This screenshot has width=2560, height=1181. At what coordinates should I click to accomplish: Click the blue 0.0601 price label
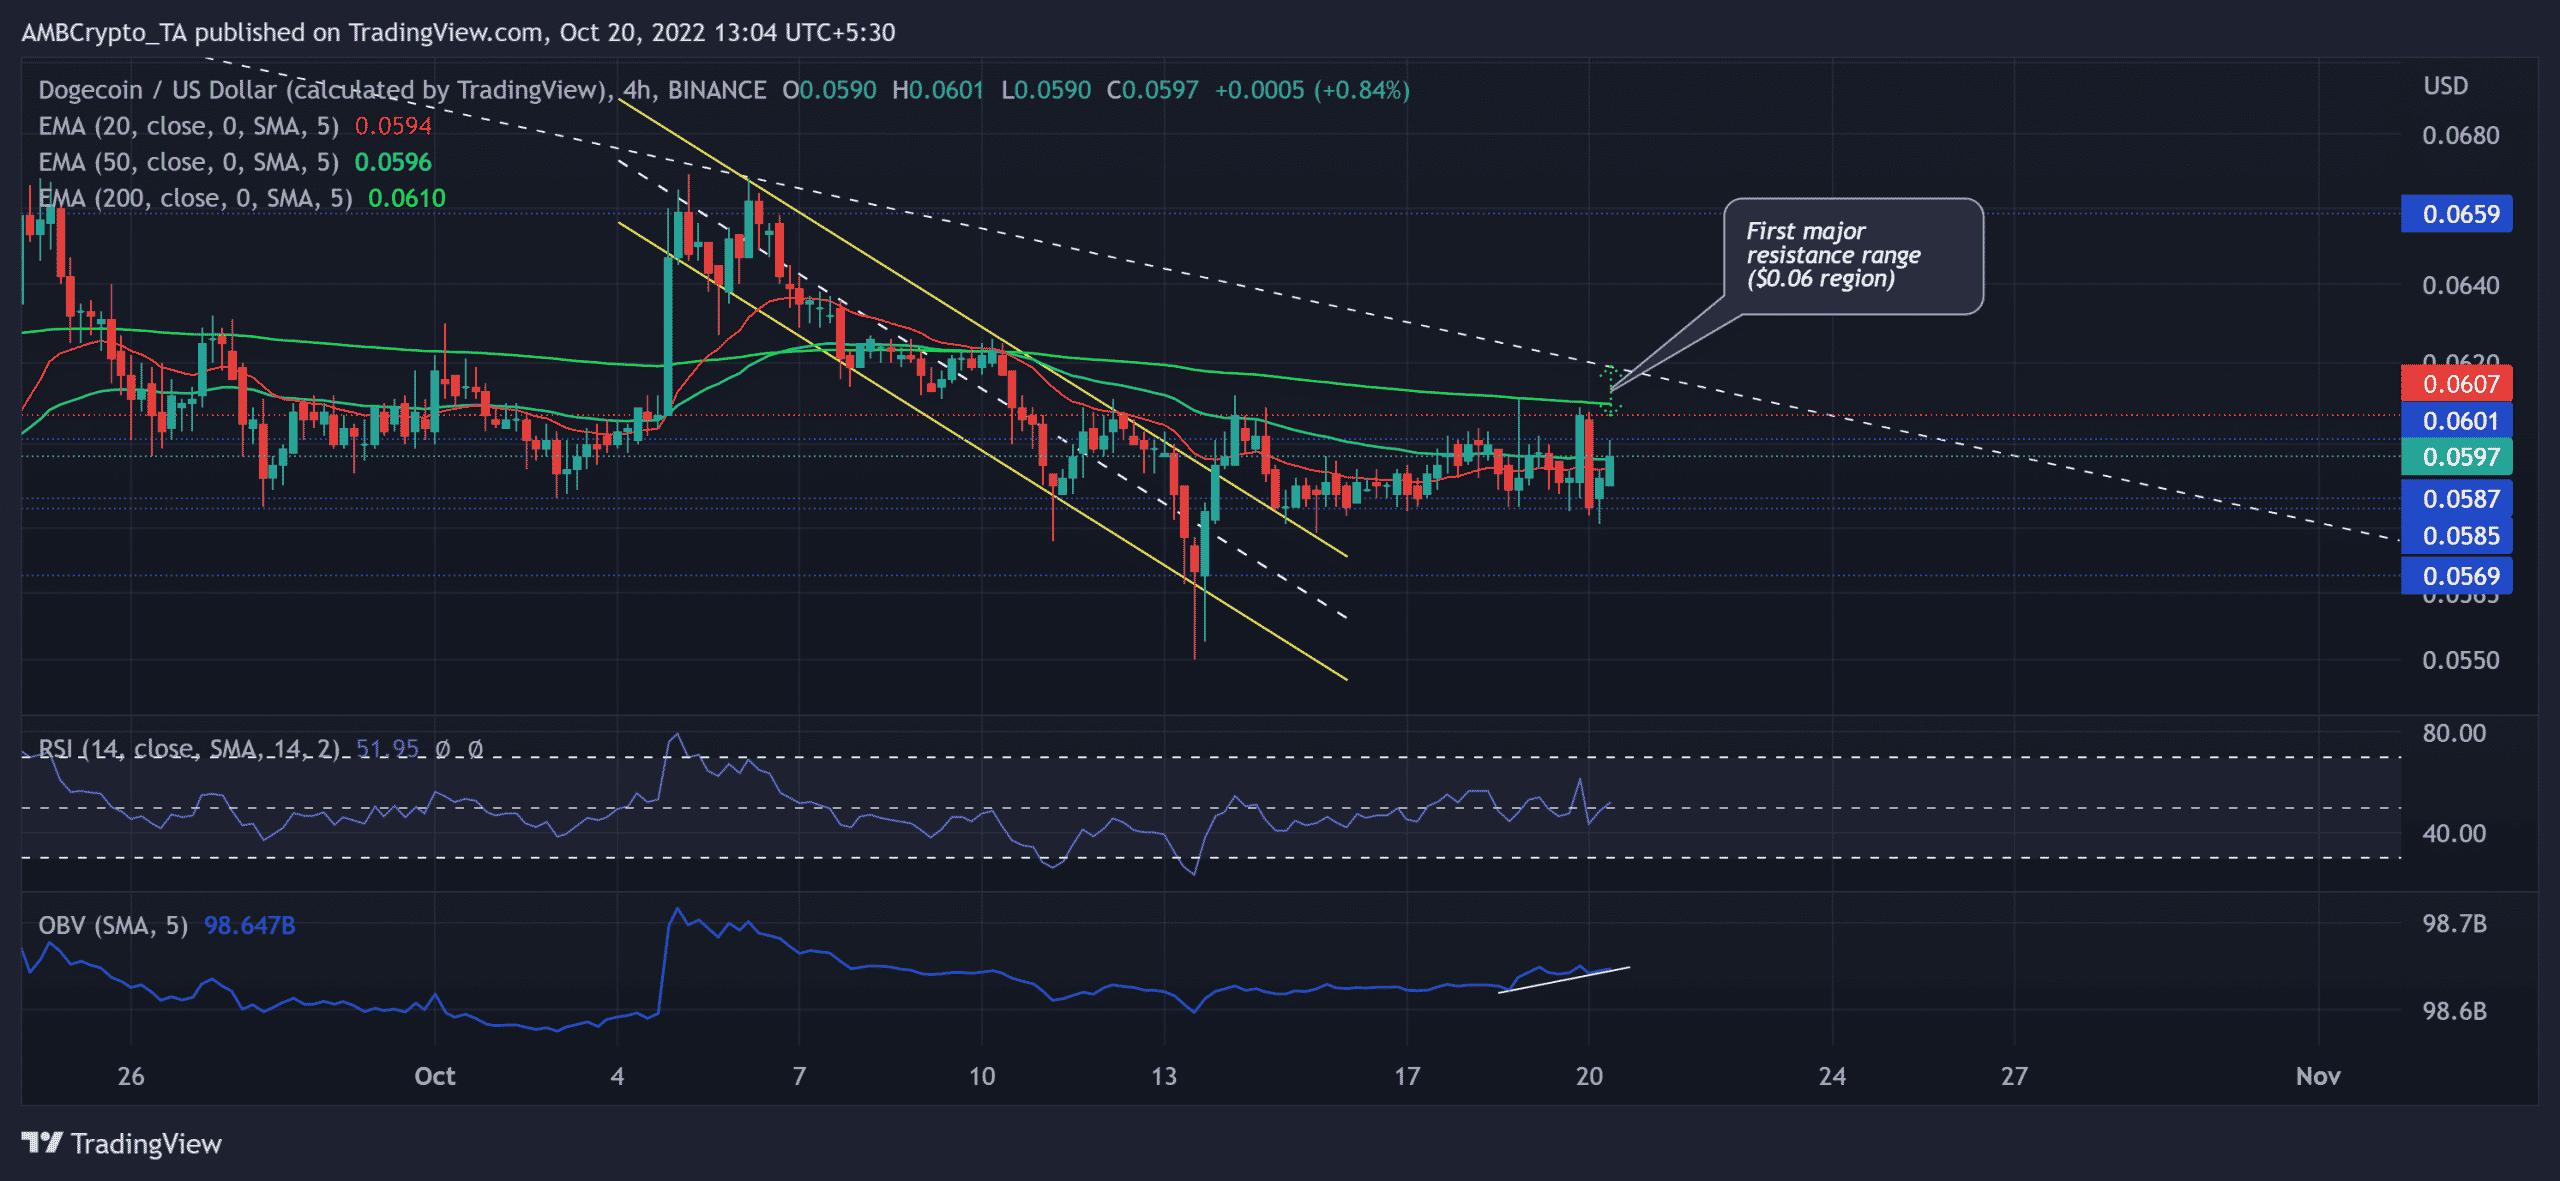[2456, 421]
